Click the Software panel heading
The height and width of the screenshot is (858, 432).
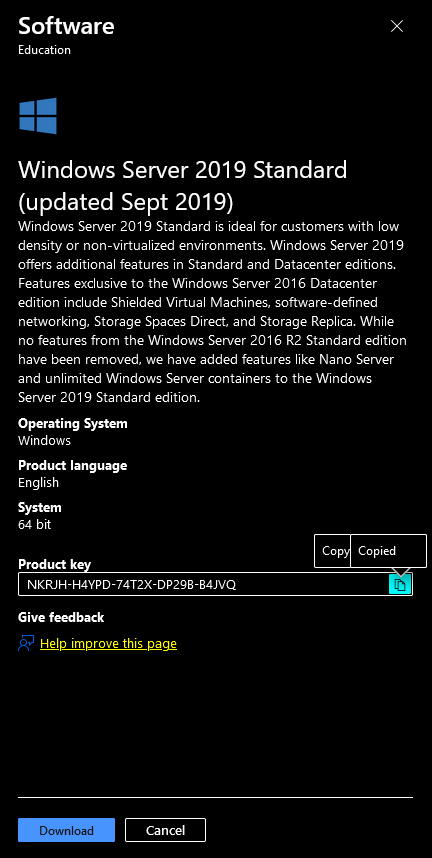pos(66,26)
